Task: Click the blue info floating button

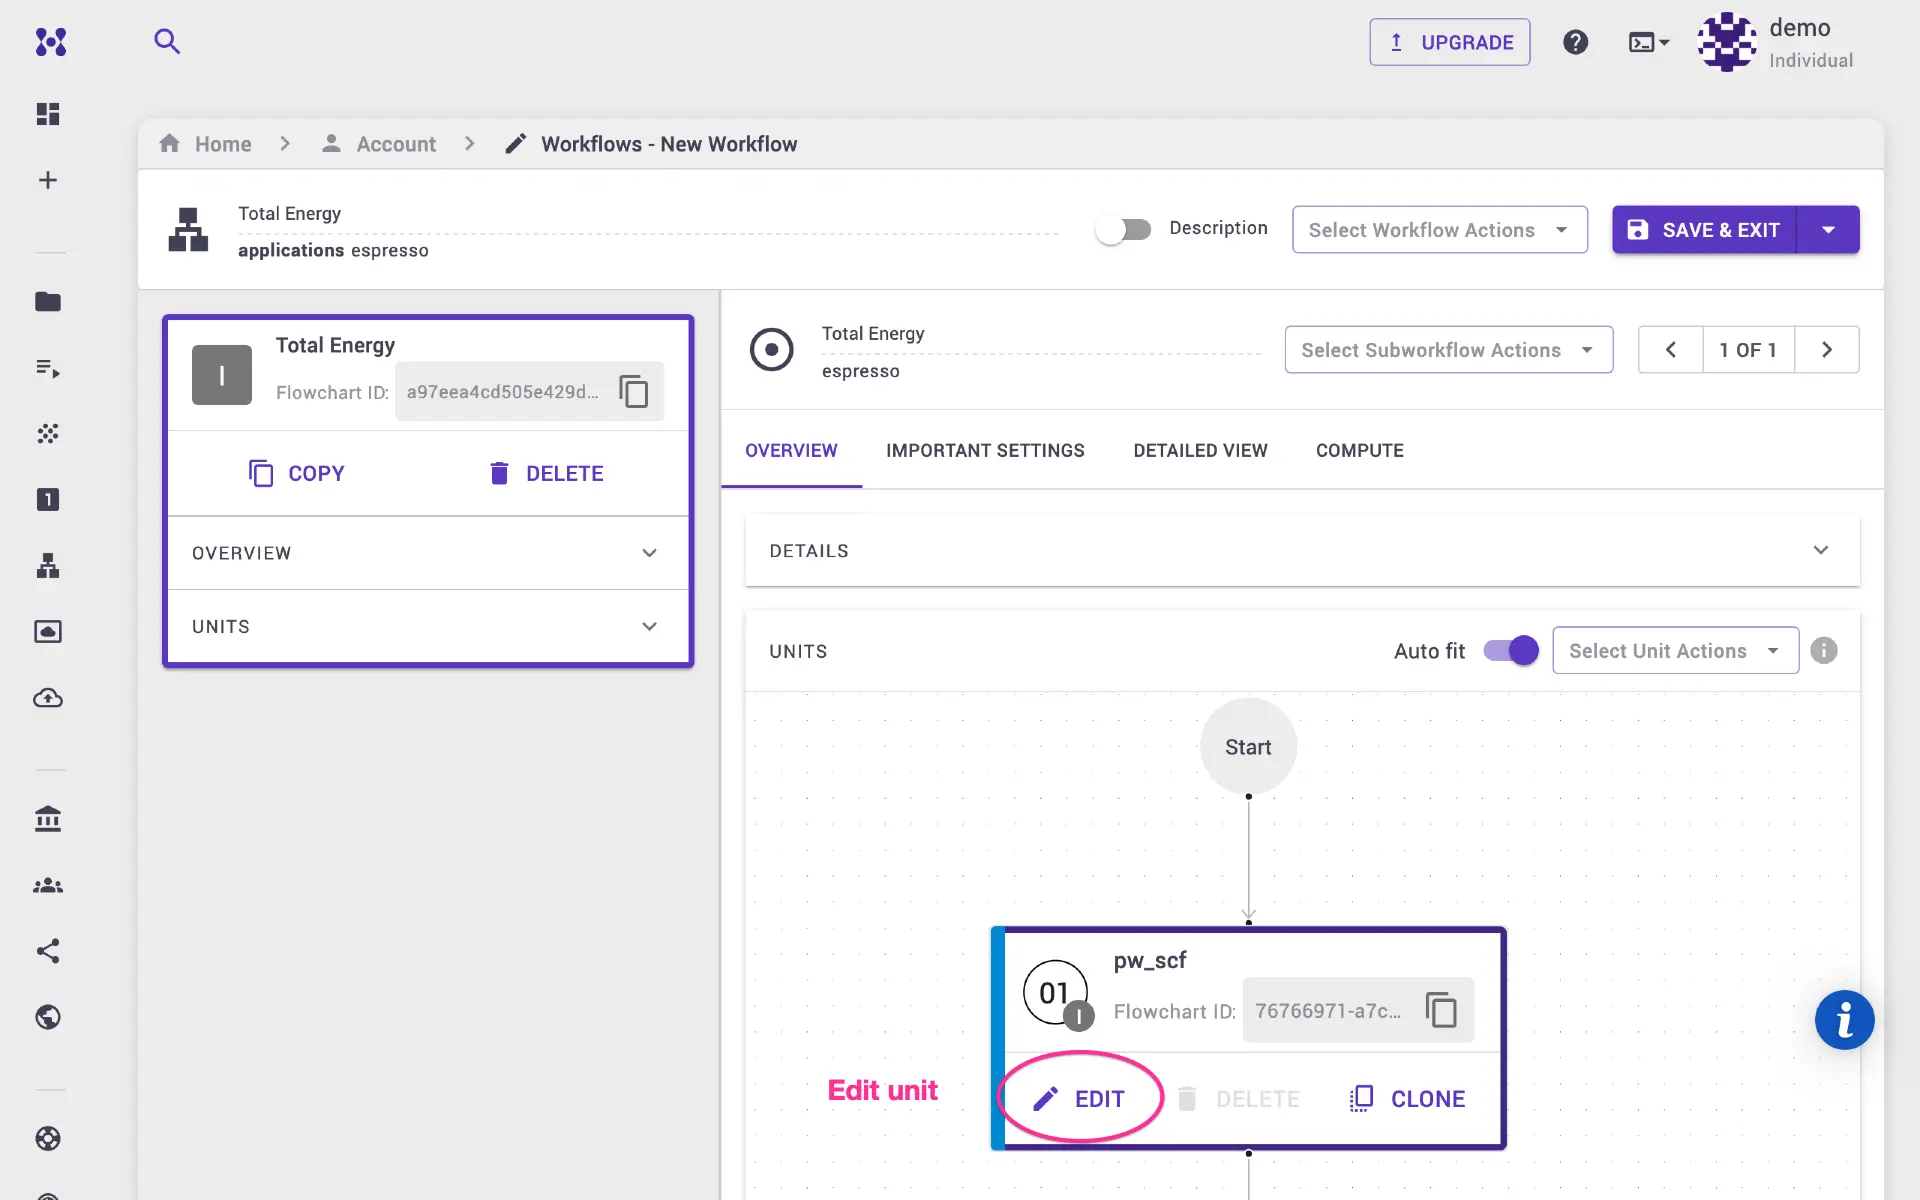Action: point(1844,1020)
